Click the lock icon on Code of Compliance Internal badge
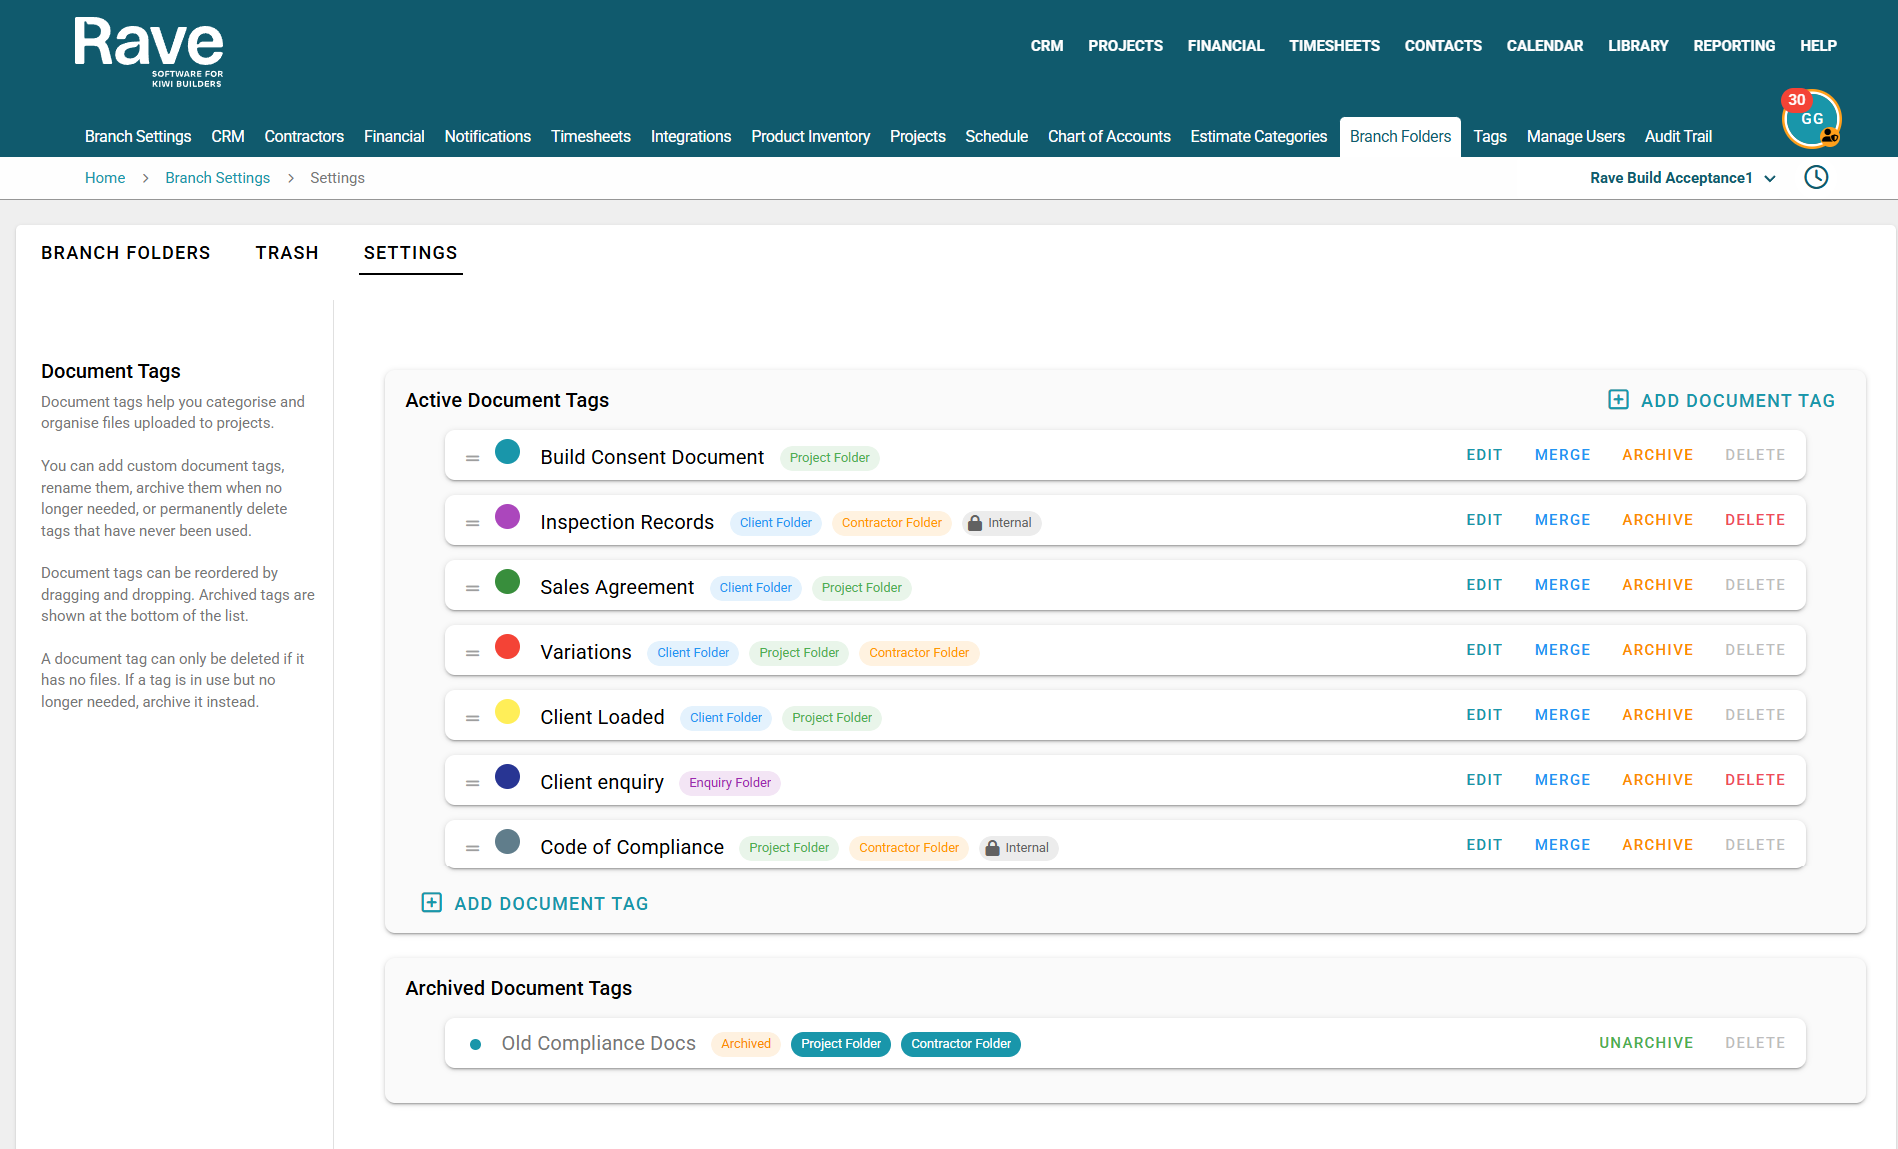The width and height of the screenshot is (1898, 1149). (992, 847)
